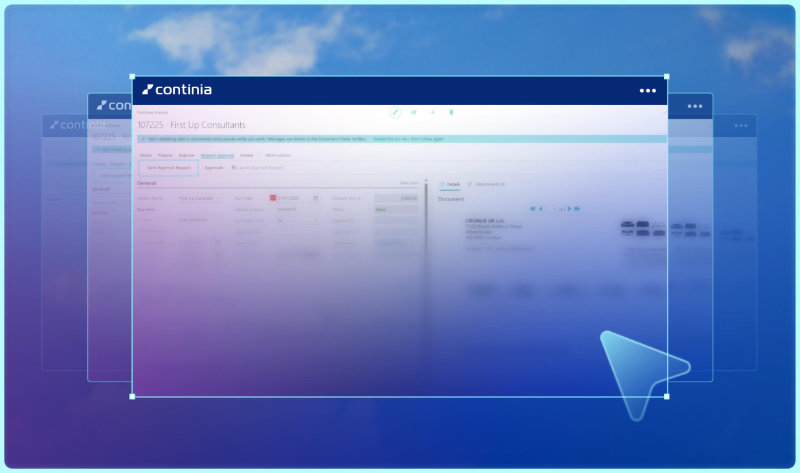Go to last document page arrow
Screen dimensions: 800x473
pos(577,209)
